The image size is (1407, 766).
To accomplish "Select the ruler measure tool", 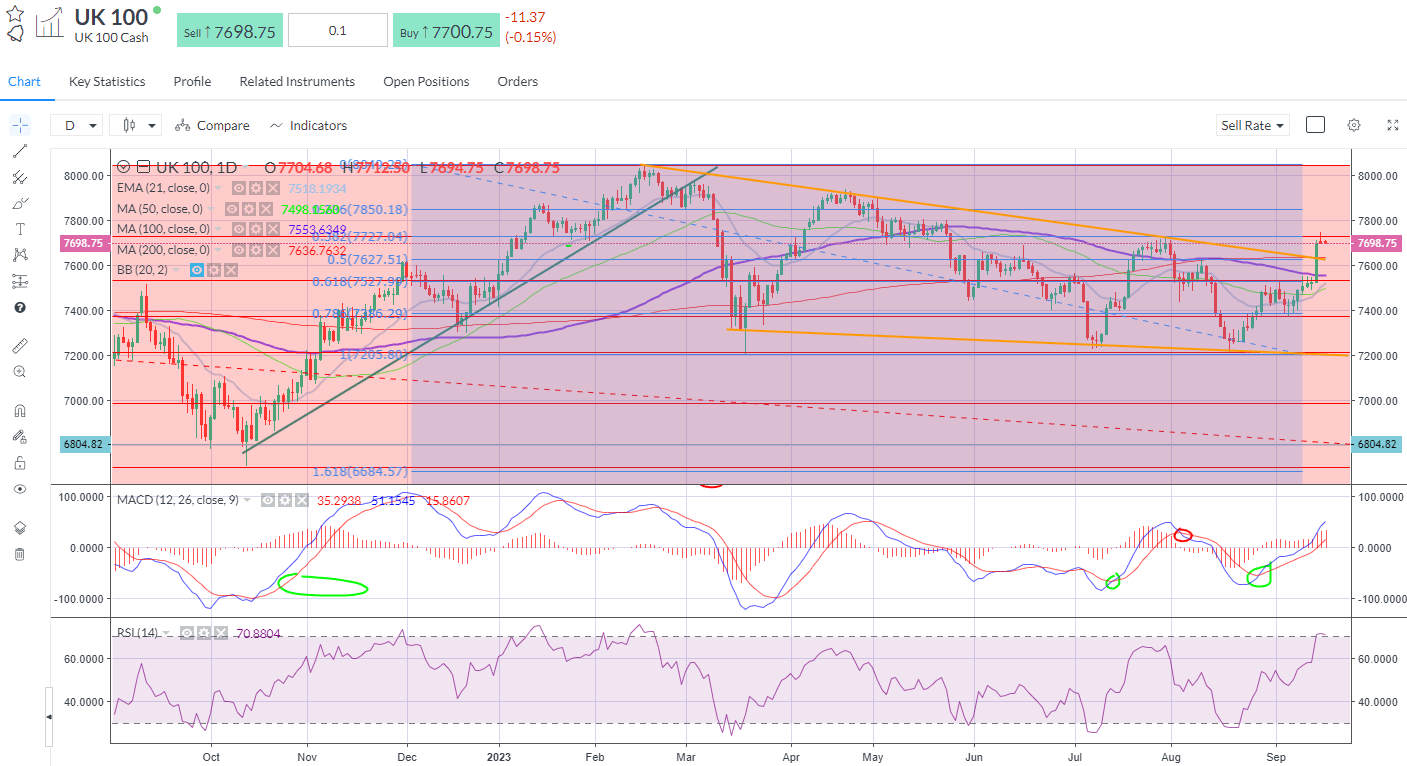I will [20, 345].
